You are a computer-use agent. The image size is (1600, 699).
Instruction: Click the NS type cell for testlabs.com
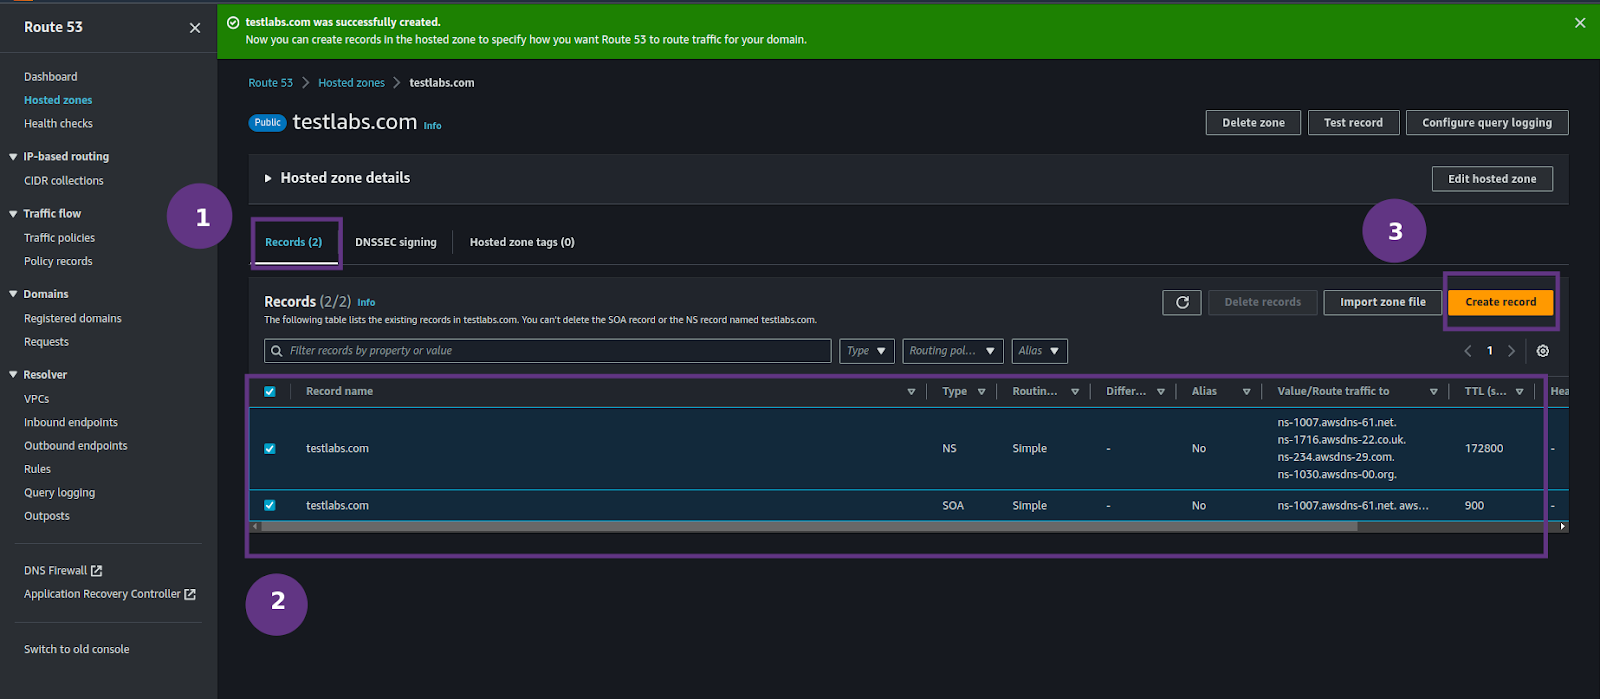[949, 449]
